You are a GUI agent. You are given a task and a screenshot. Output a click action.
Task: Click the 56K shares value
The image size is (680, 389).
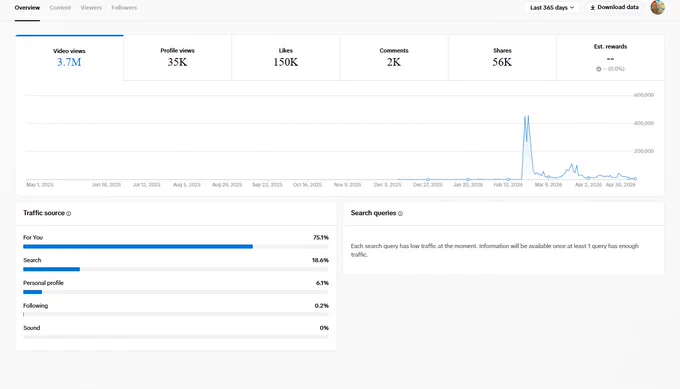[x=502, y=62]
